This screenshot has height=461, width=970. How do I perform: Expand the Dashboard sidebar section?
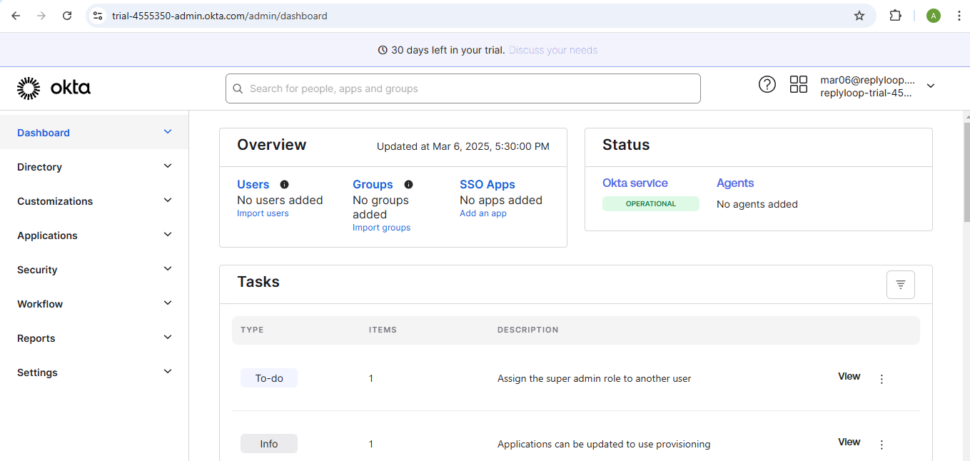(168, 132)
